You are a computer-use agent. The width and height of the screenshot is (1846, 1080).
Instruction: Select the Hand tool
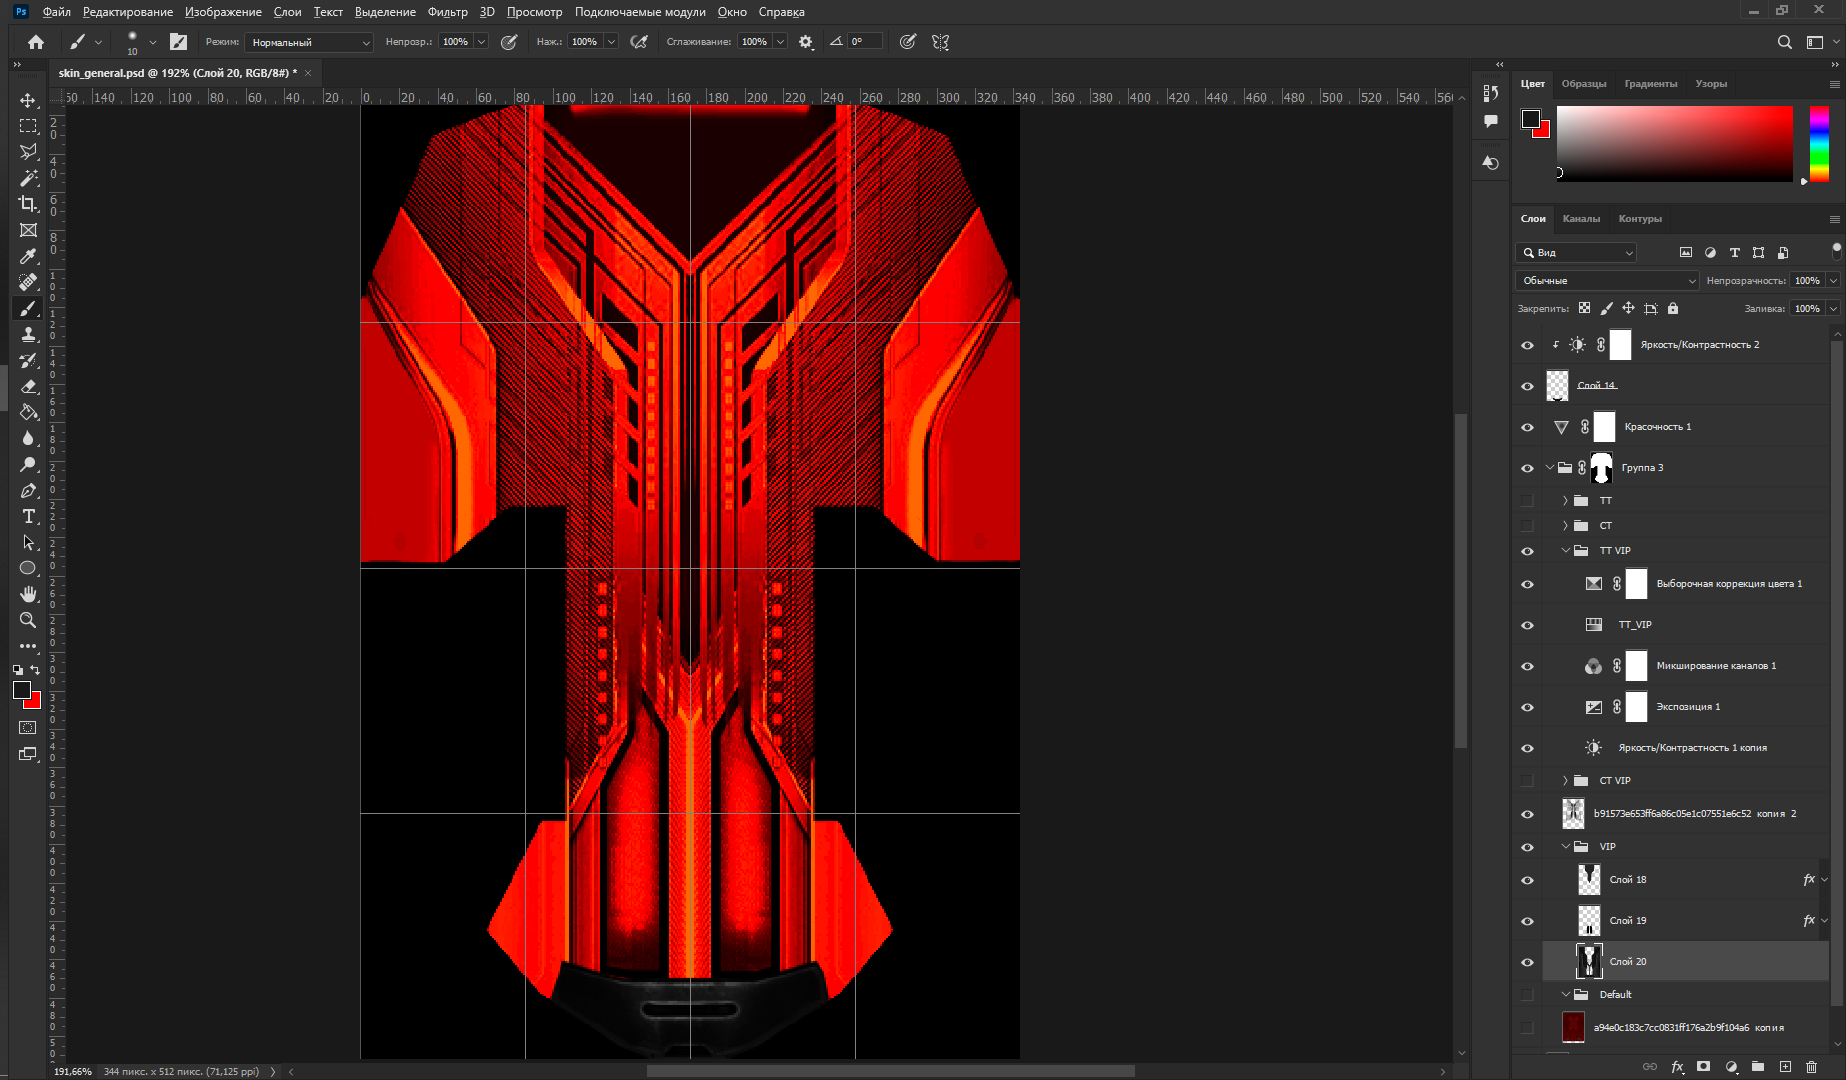coord(28,594)
